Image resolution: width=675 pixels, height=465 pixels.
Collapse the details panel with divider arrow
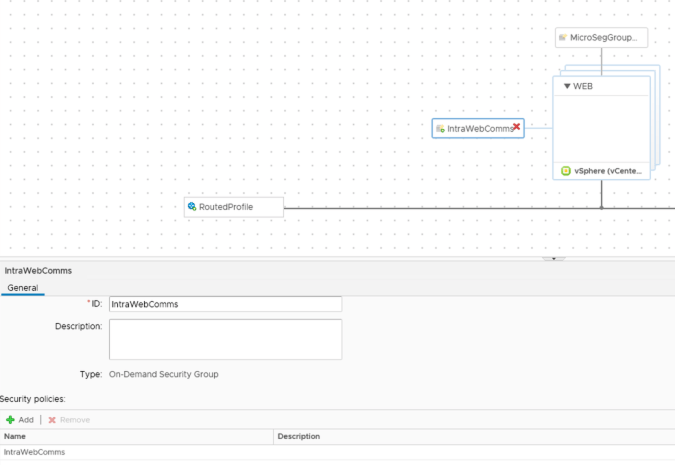click(554, 259)
